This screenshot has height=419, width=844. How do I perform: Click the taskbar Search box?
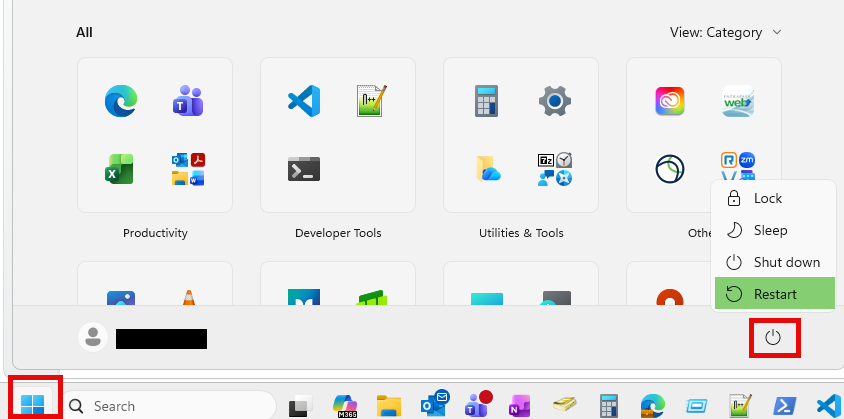(x=169, y=406)
